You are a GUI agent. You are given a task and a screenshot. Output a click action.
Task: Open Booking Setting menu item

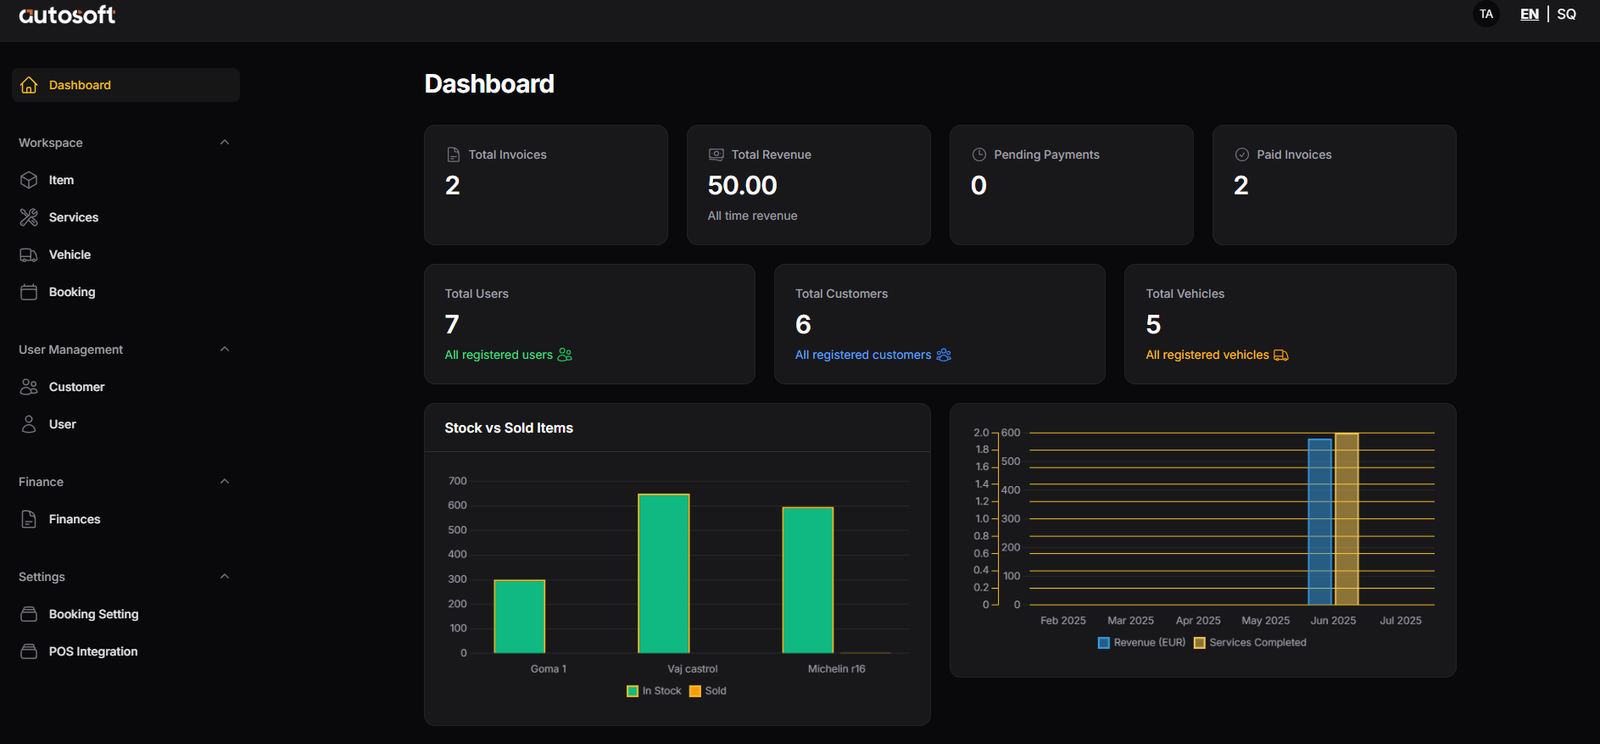[93, 614]
